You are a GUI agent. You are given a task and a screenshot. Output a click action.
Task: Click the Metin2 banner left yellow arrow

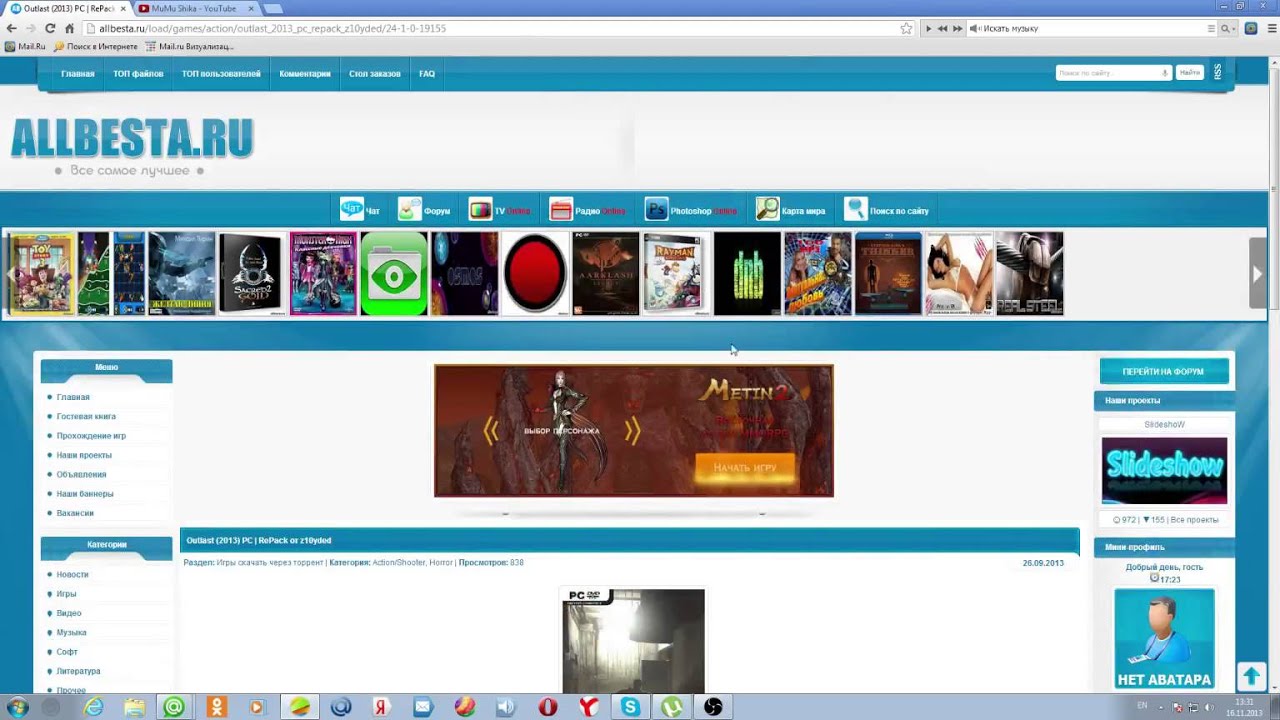pos(490,431)
